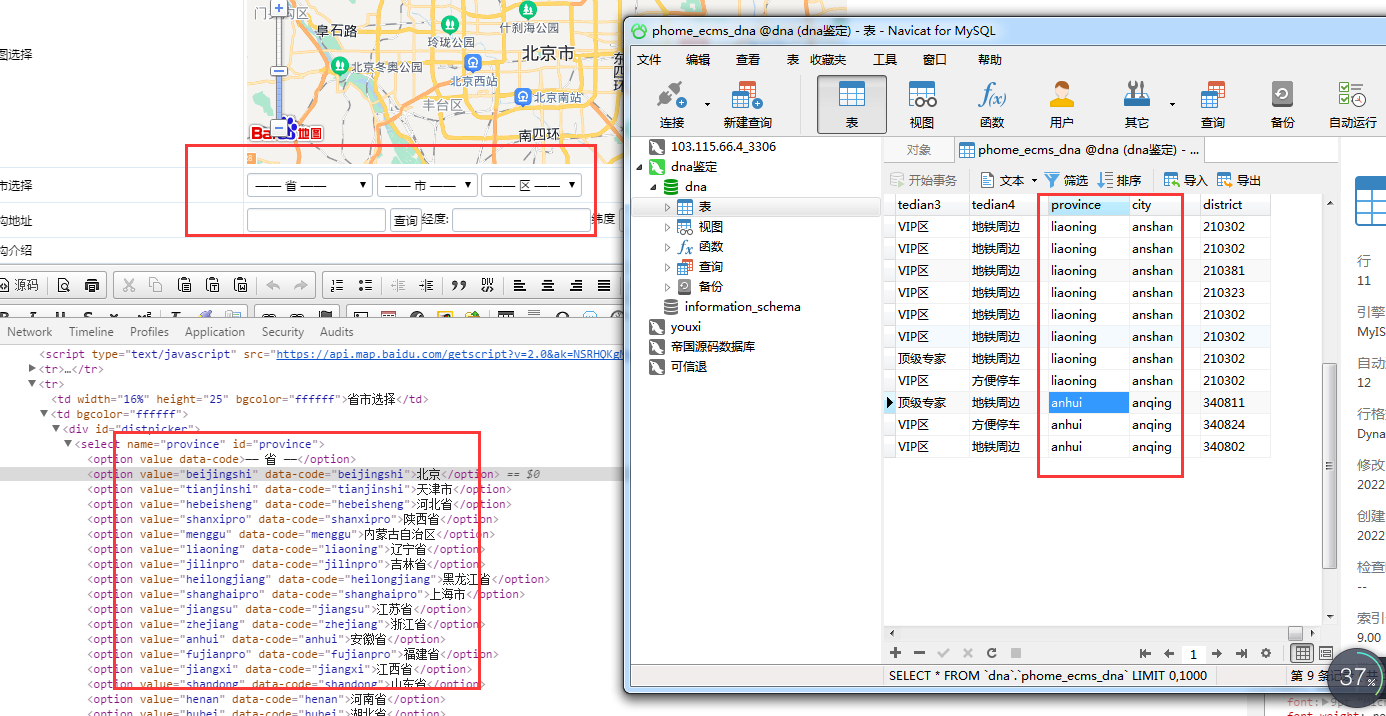Click the print icon in editor toolbar
This screenshot has width=1386, height=716.
point(91,285)
